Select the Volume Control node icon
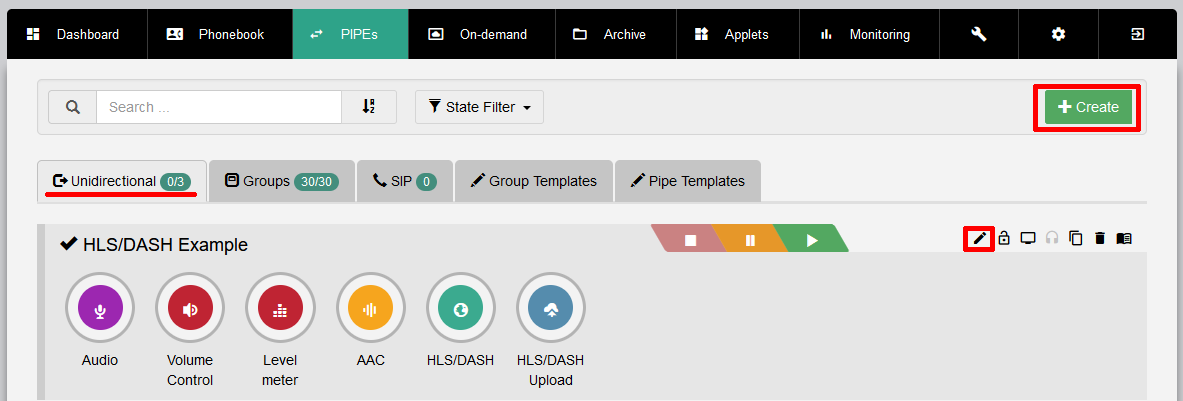Image resolution: width=1183 pixels, height=401 pixels. (190, 311)
